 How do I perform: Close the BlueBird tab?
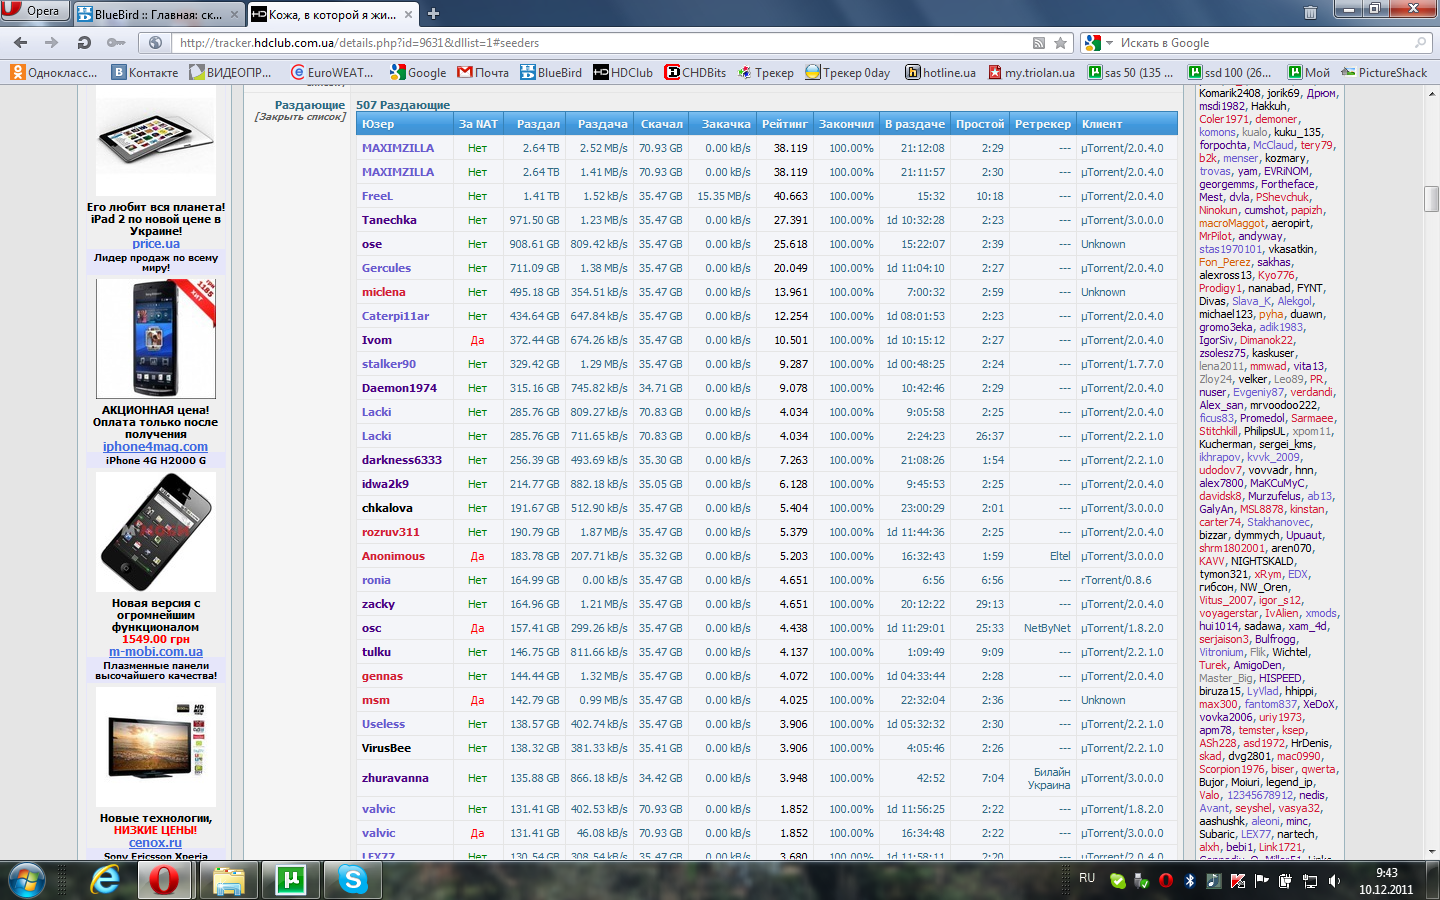[234, 14]
